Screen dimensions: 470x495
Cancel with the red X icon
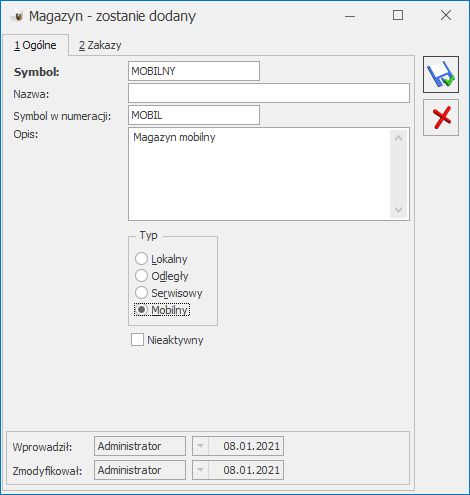[x=441, y=117]
